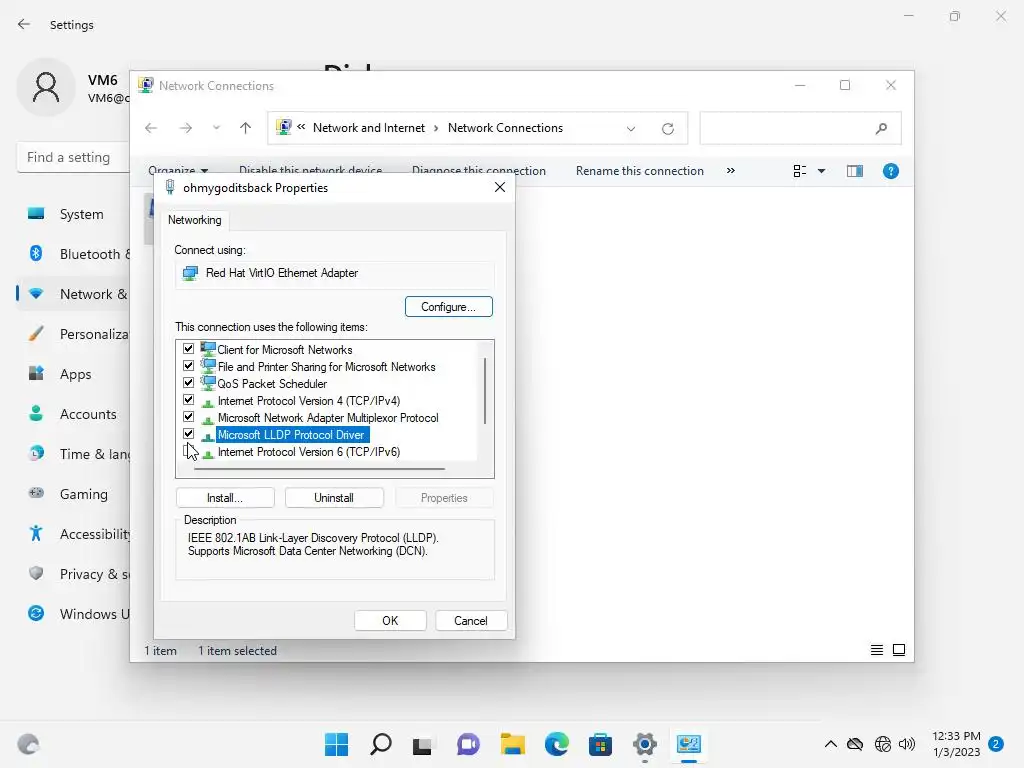
Task: Navigate back in Network Connections window
Action: (x=151, y=128)
